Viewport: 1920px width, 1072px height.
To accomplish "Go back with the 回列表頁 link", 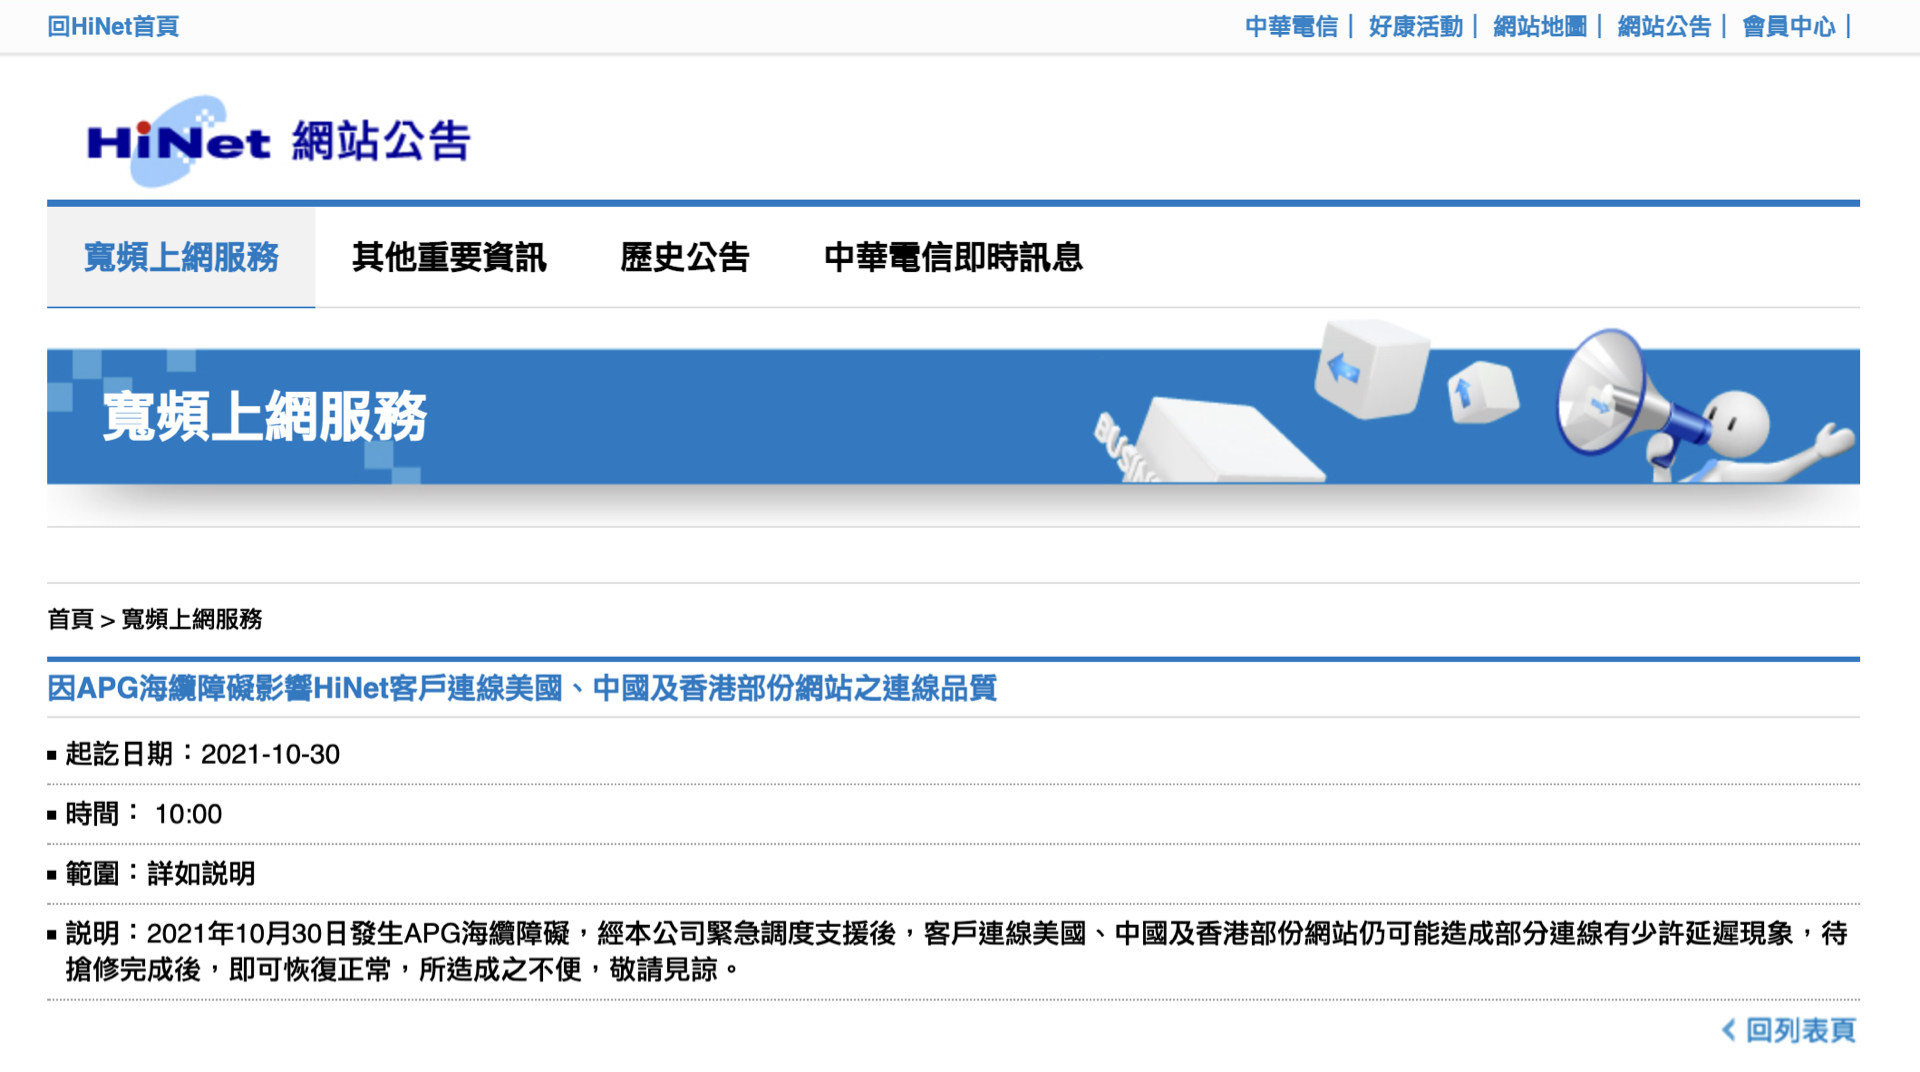I will [1788, 1030].
